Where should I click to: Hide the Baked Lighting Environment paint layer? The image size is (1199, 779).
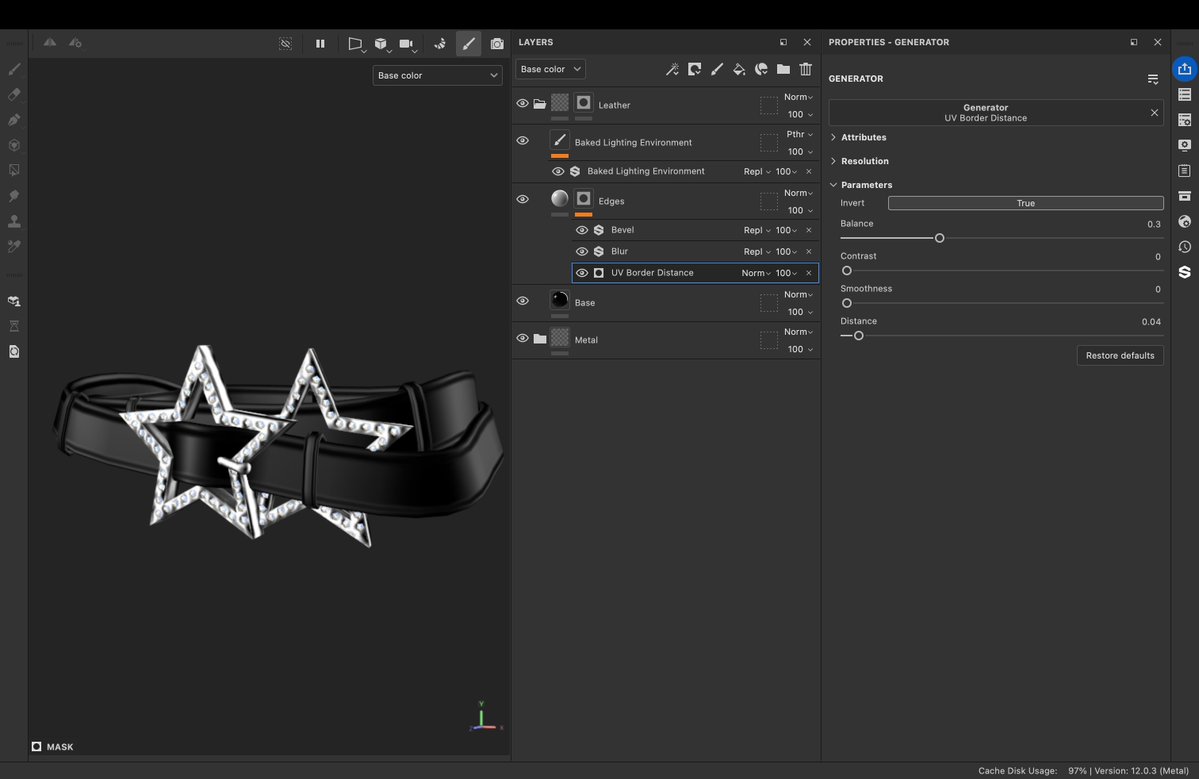point(522,141)
